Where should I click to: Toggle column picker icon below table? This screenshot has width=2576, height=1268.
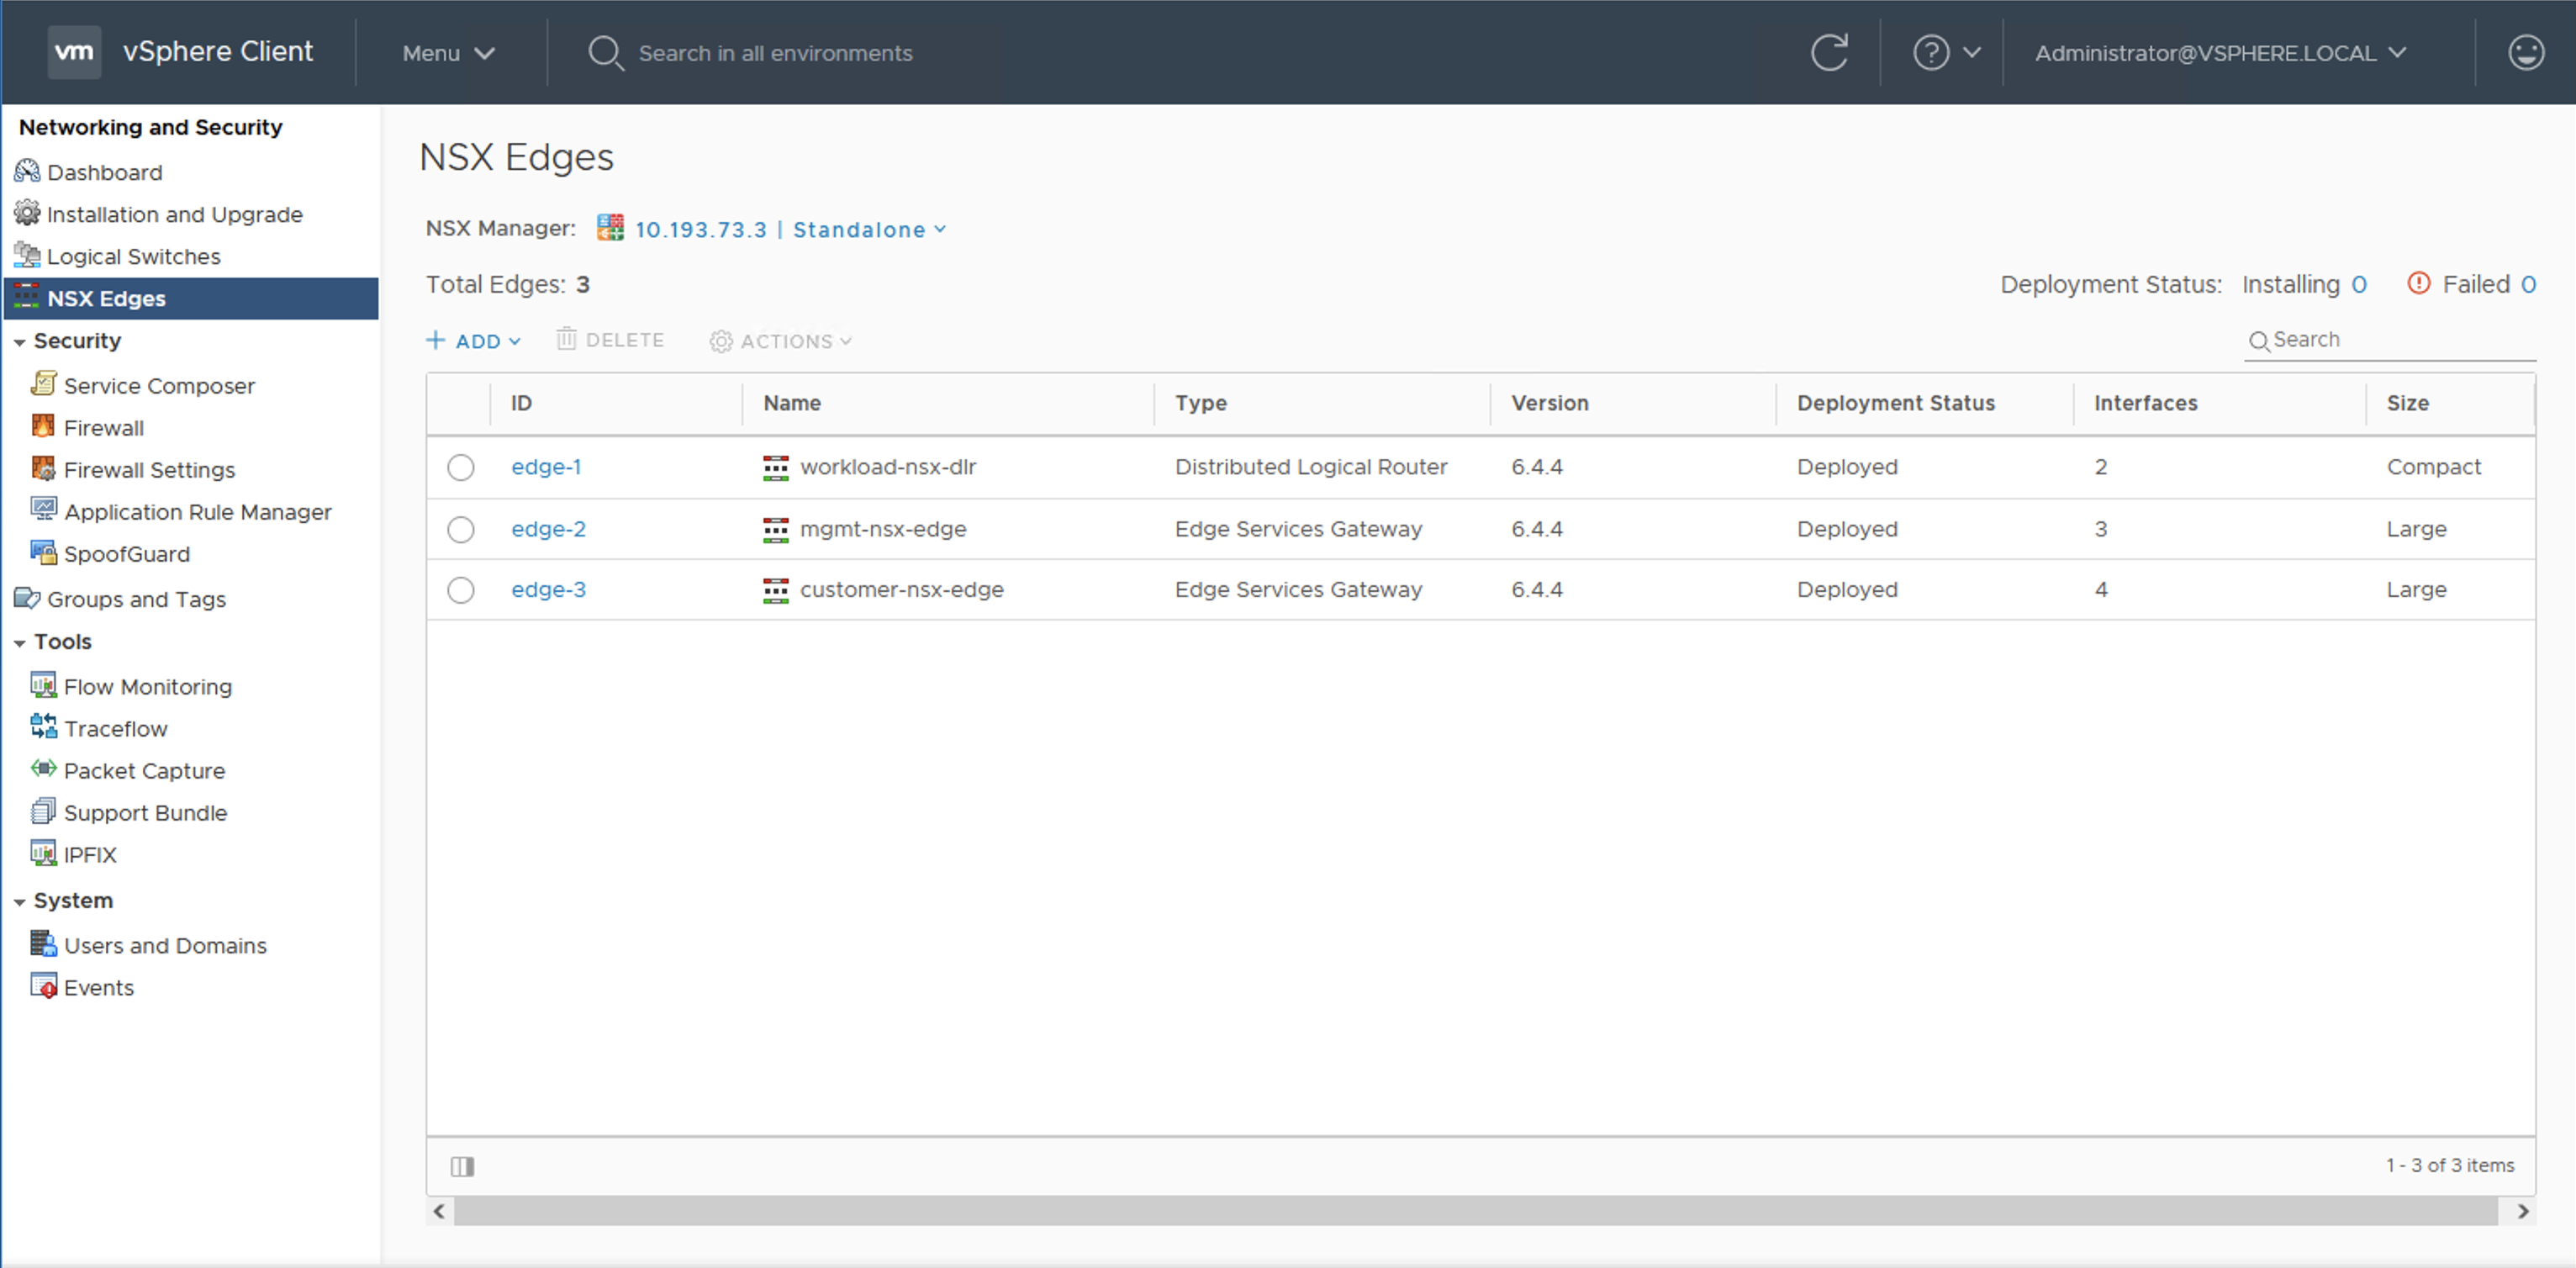[462, 1166]
